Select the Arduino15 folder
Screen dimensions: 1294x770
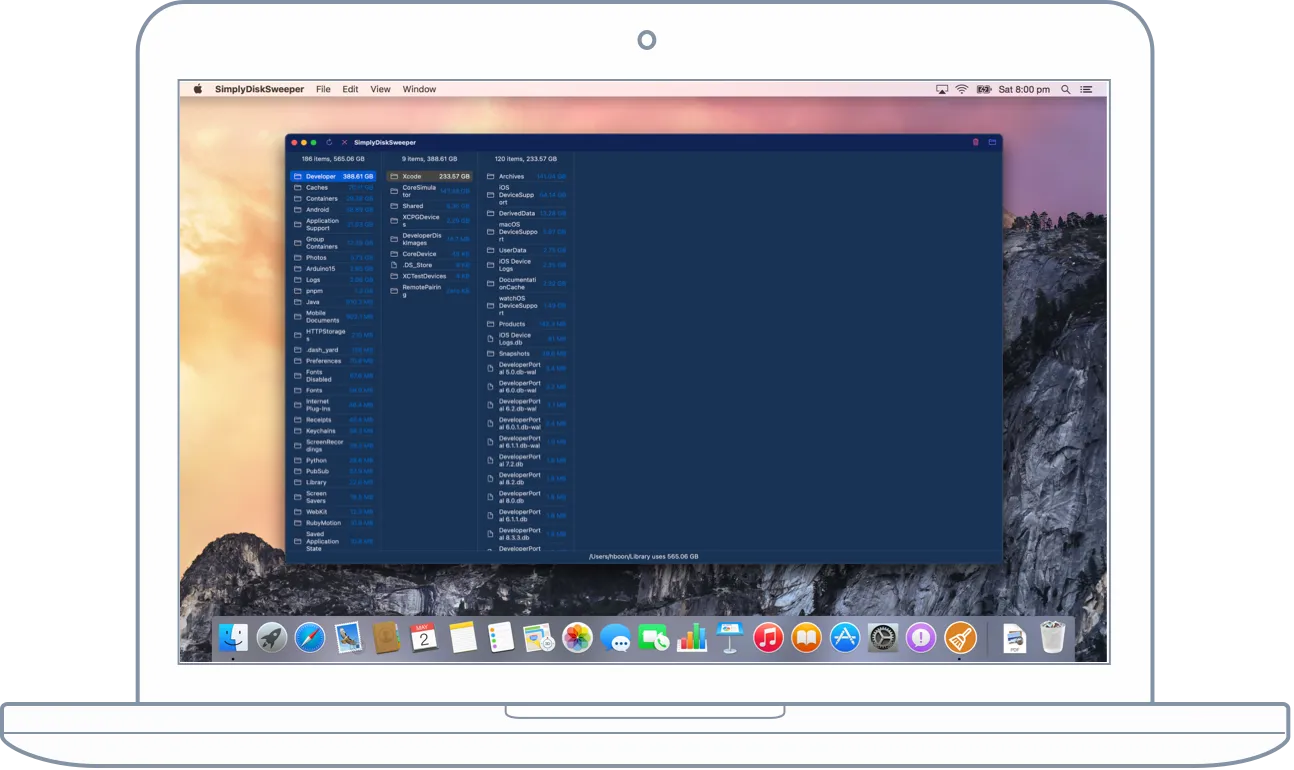tap(333, 269)
